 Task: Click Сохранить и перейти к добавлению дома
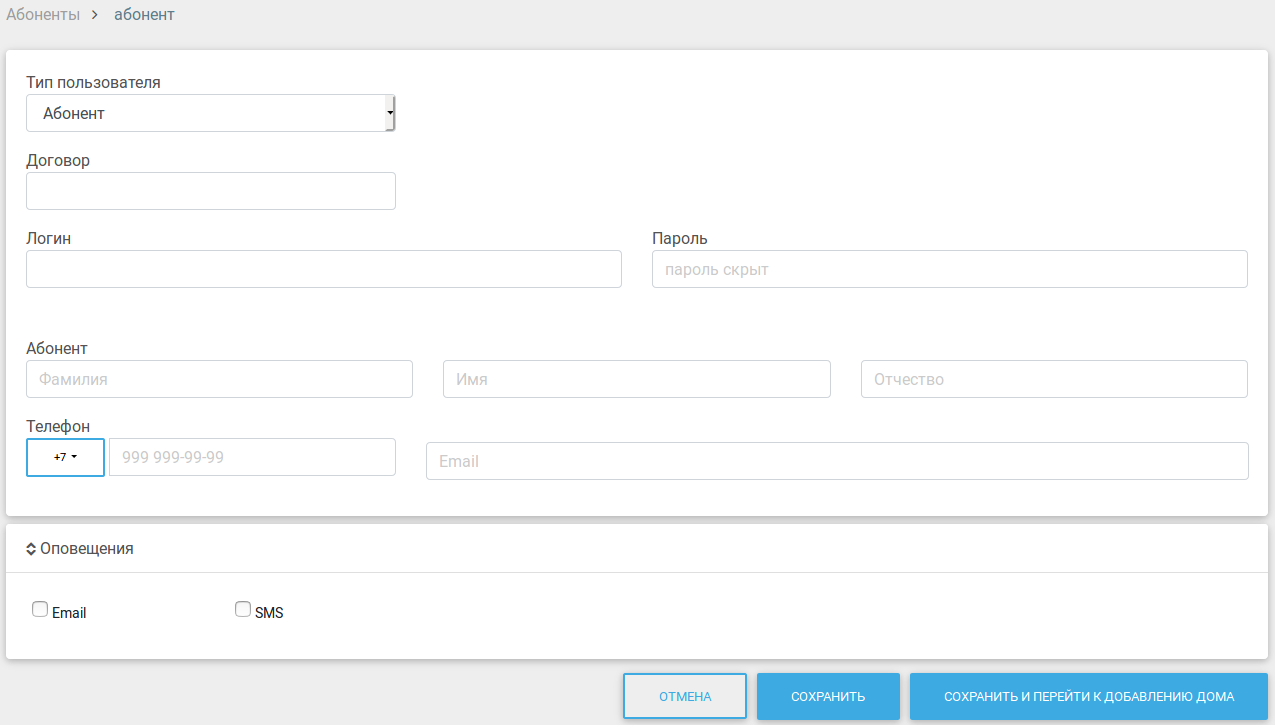click(x=1089, y=696)
